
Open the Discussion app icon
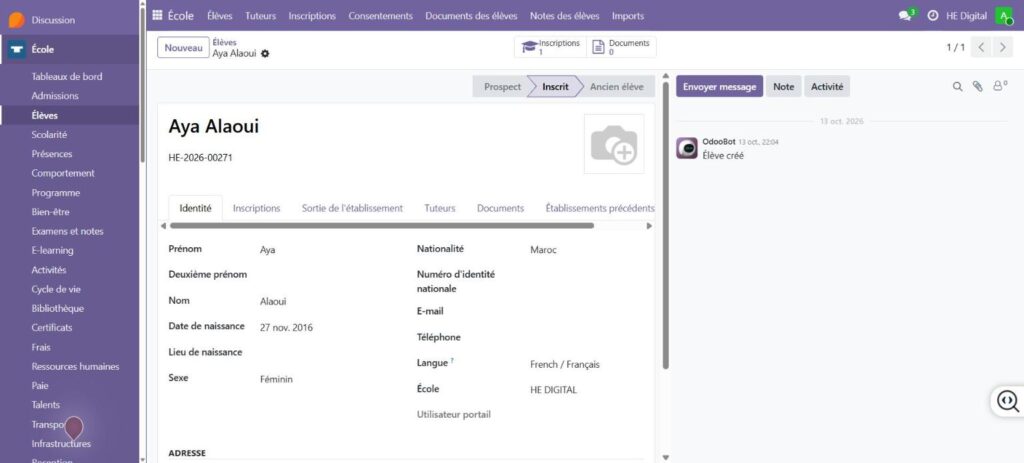tap(16, 20)
